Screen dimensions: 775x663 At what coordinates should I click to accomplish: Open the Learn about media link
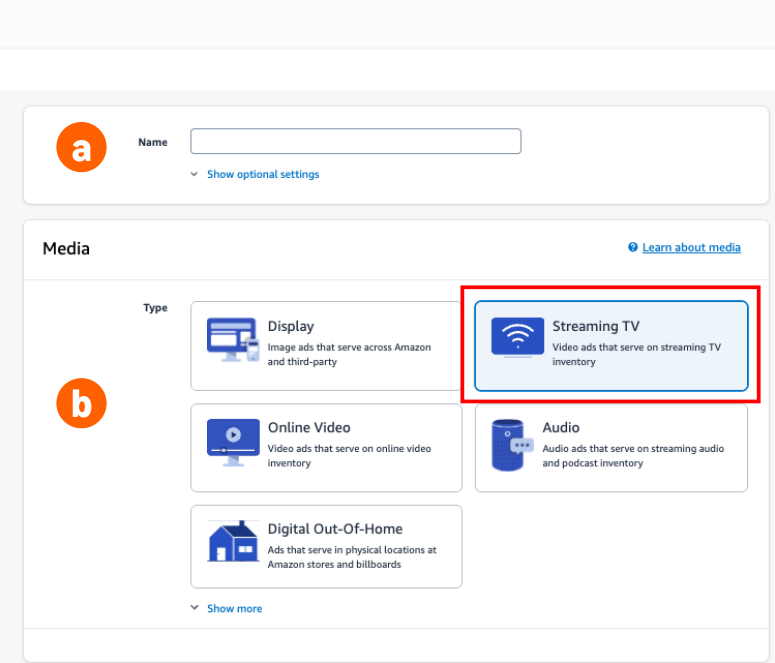pyautogui.click(x=691, y=247)
